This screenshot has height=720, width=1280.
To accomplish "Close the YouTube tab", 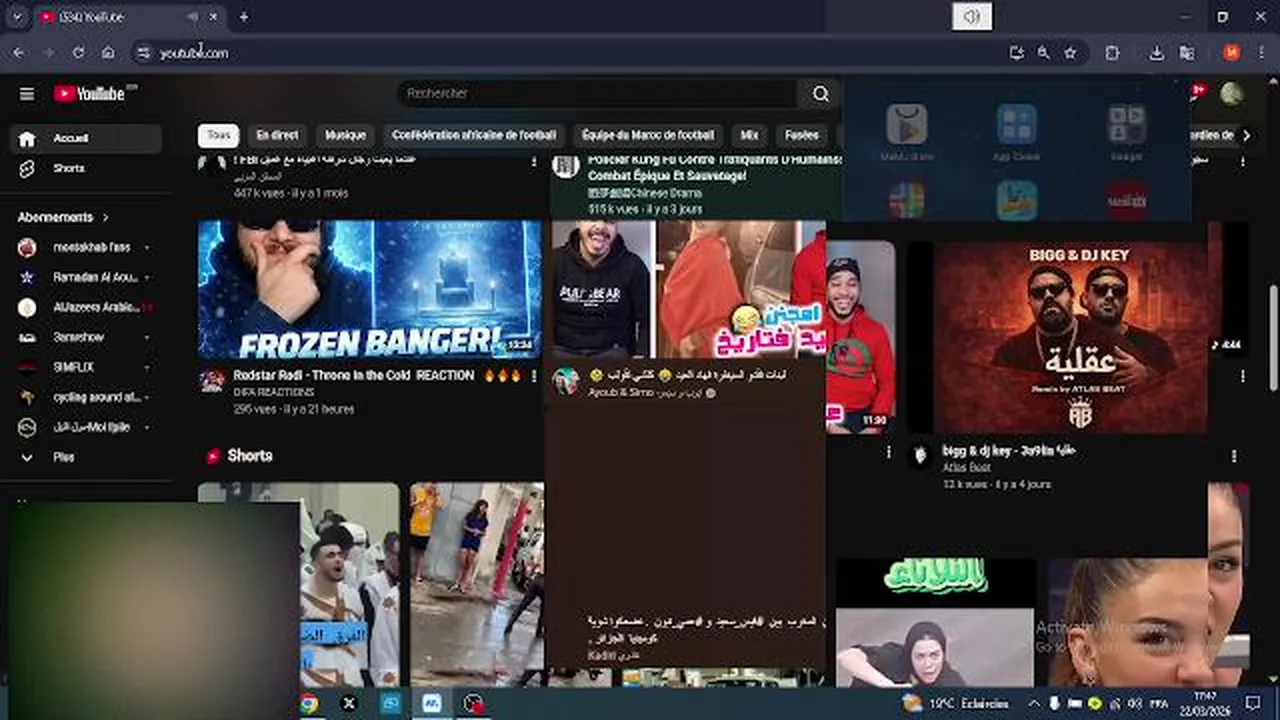I will click(215, 17).
